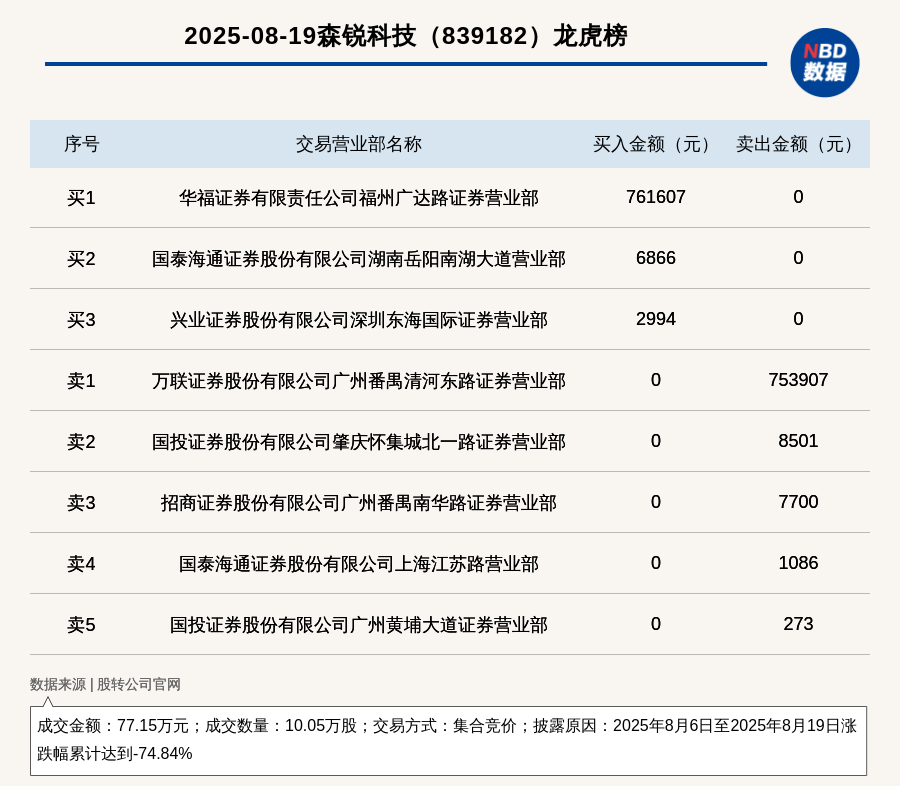Click 国泰海通证券股份有限公司上海江苏路营业部
900x786 pixels.
click(x=359, y=564)
